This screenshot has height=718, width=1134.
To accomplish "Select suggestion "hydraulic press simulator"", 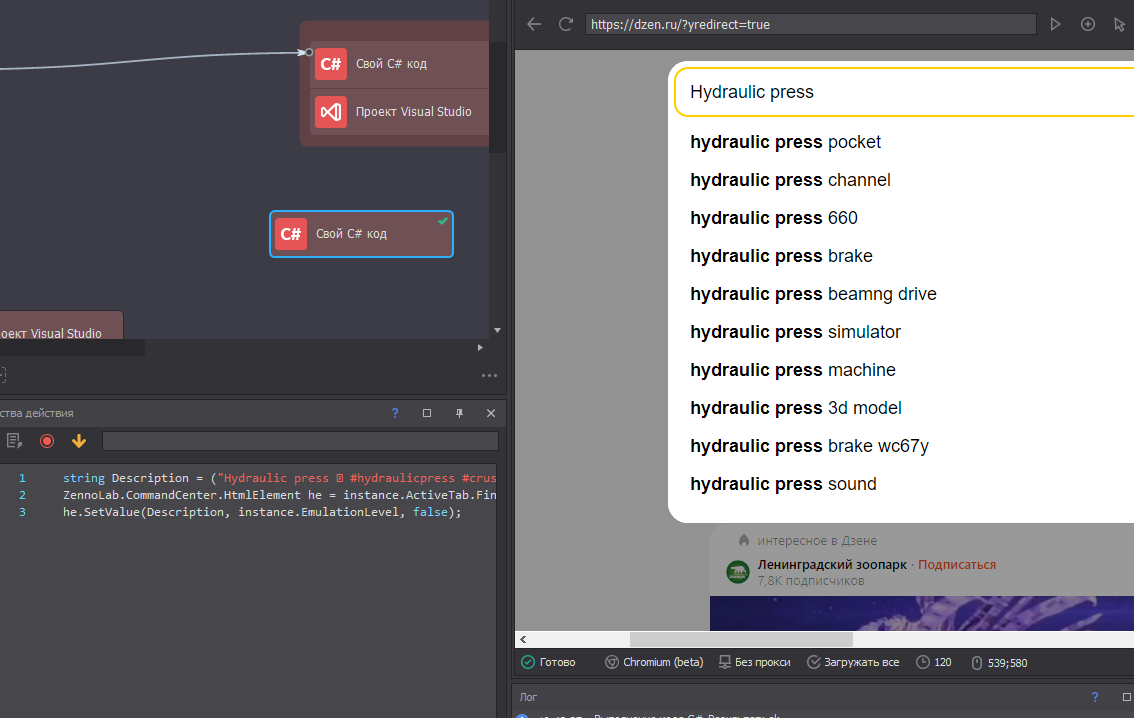I will (x=795, y=332).
